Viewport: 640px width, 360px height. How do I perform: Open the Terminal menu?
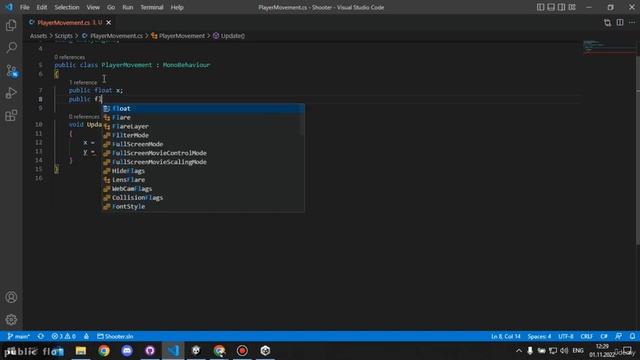152,7
